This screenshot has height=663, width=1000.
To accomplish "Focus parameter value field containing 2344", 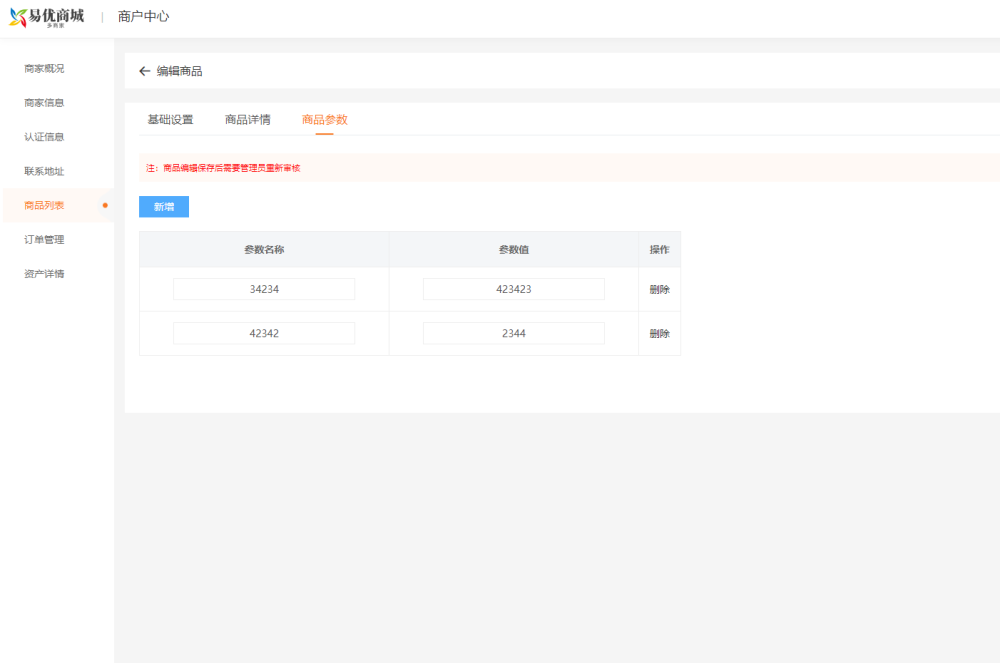I will tap(513, 333).
